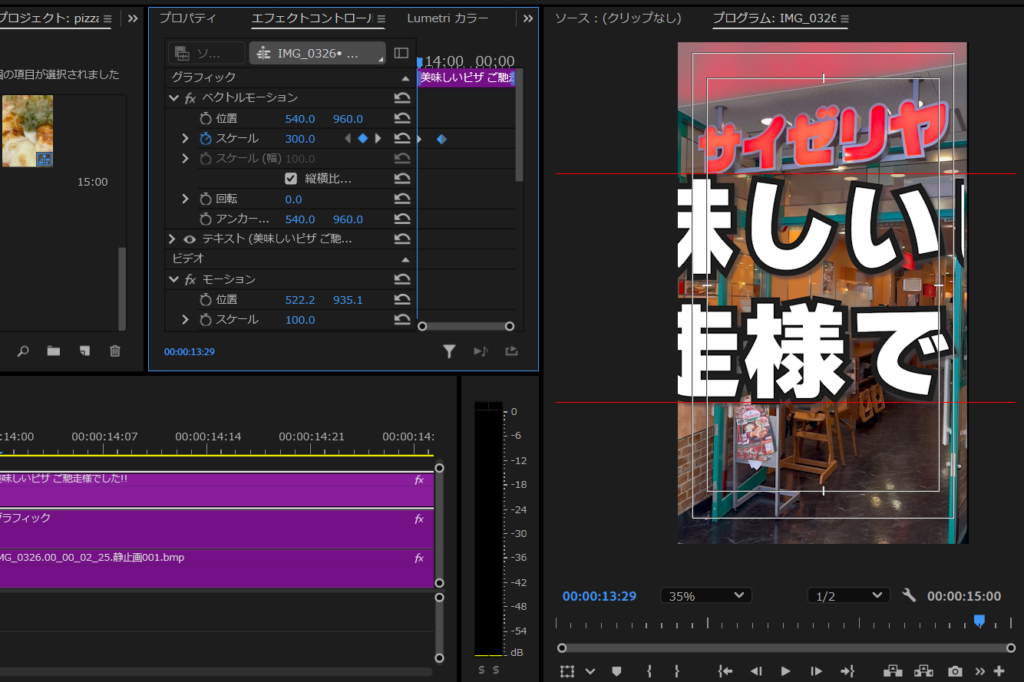Reset the ベクトルモーション effect
The width and height of the screenshot is (1024, 682).
click(x=402, y=98)
